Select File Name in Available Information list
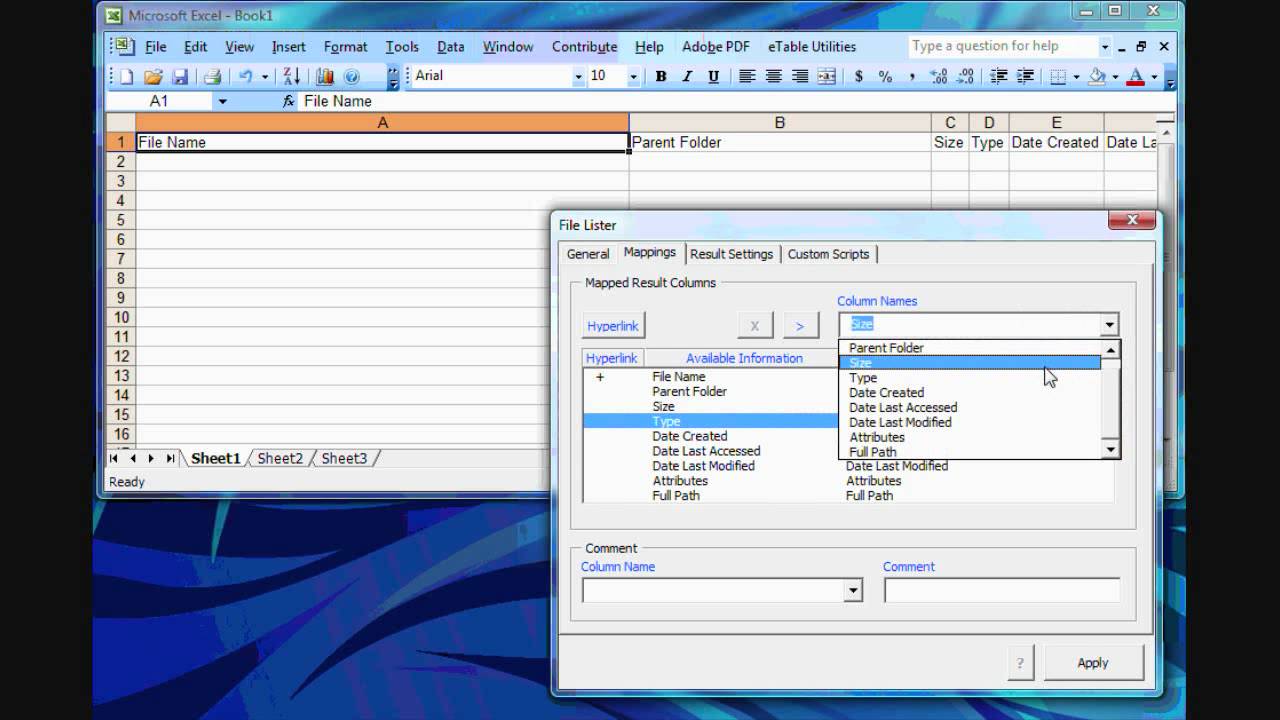Screen dimensions: 1280x720 (679, 377)
